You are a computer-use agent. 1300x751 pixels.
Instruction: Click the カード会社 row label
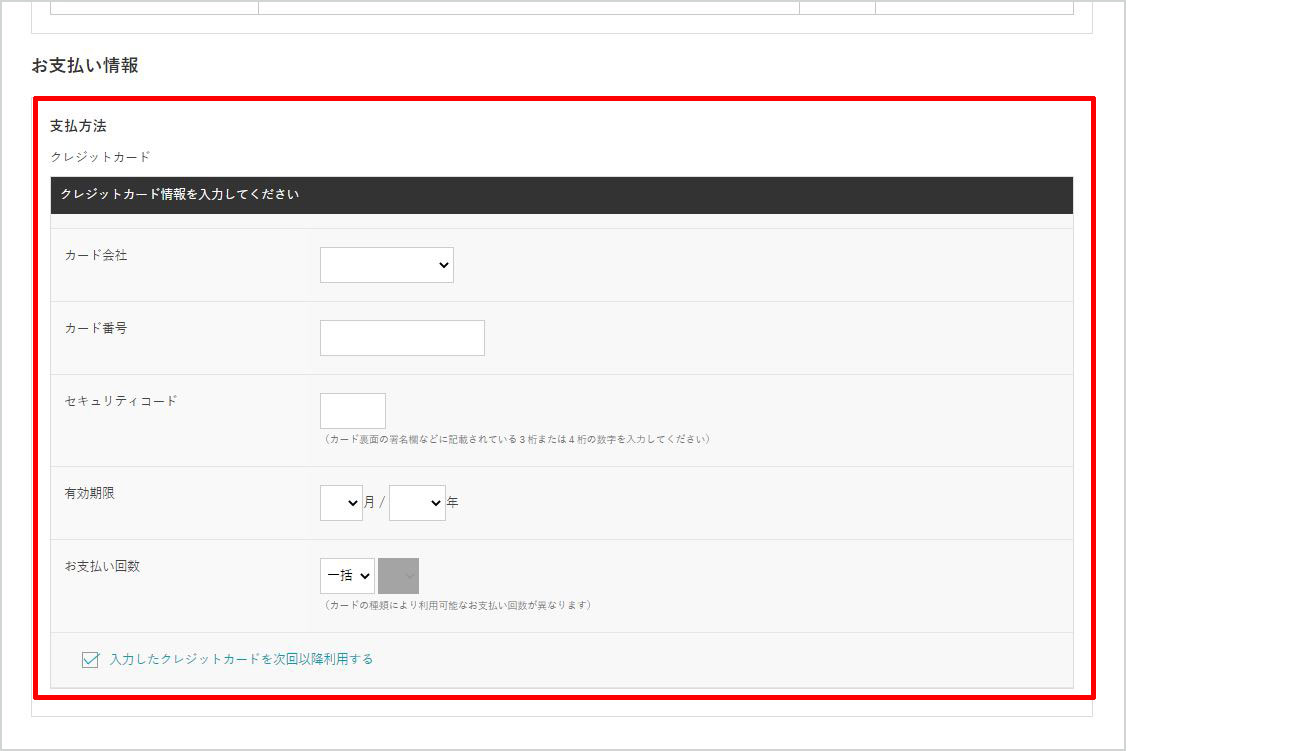[96, 255]
